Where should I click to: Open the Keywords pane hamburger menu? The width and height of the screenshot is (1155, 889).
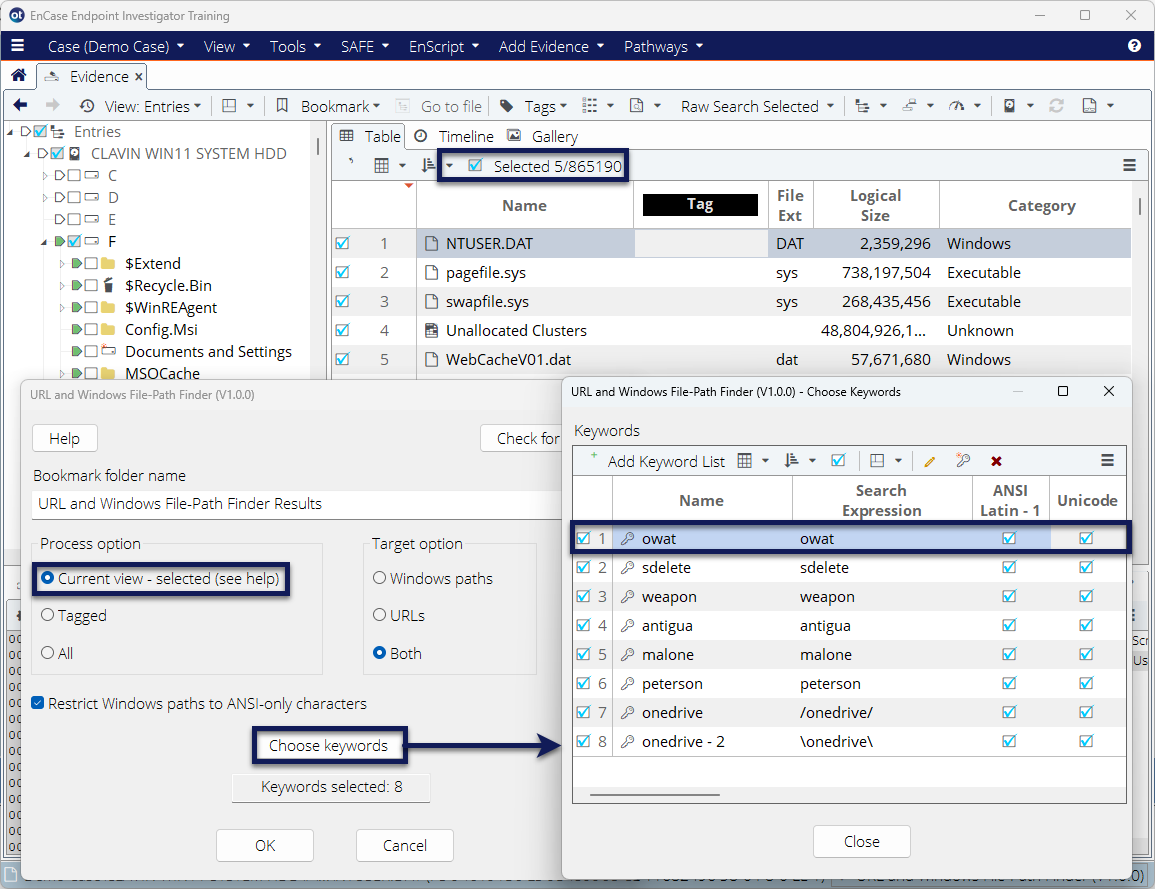pos(1106,461)
